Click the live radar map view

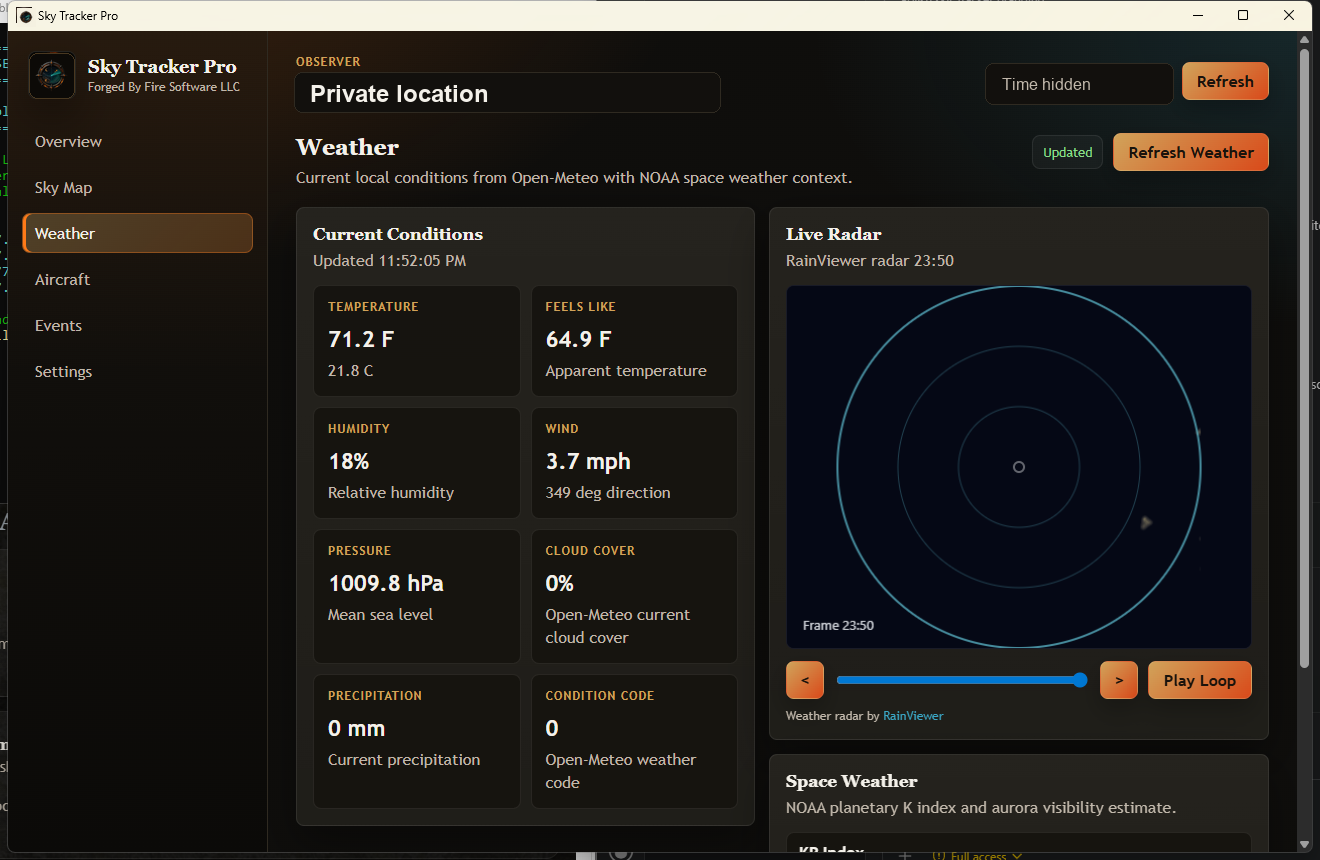pyautogui.click(x=1019, y=467)
